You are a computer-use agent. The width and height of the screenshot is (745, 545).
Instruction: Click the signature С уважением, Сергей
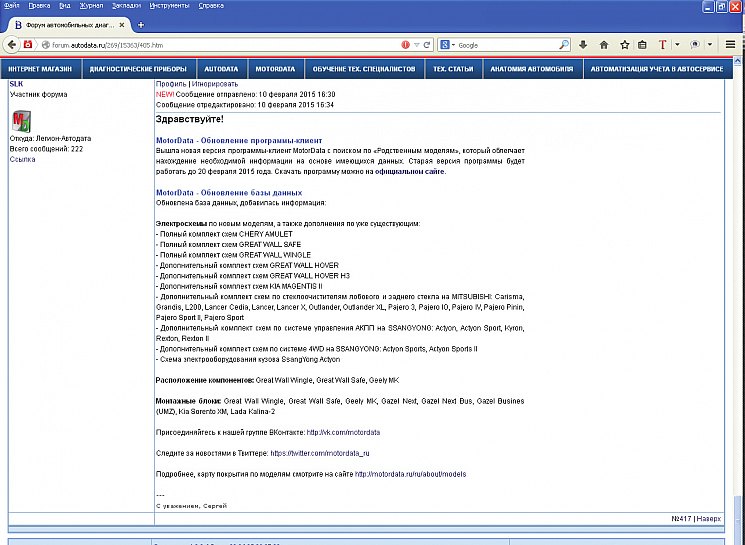pyautogui.click(x=191, y=506)
